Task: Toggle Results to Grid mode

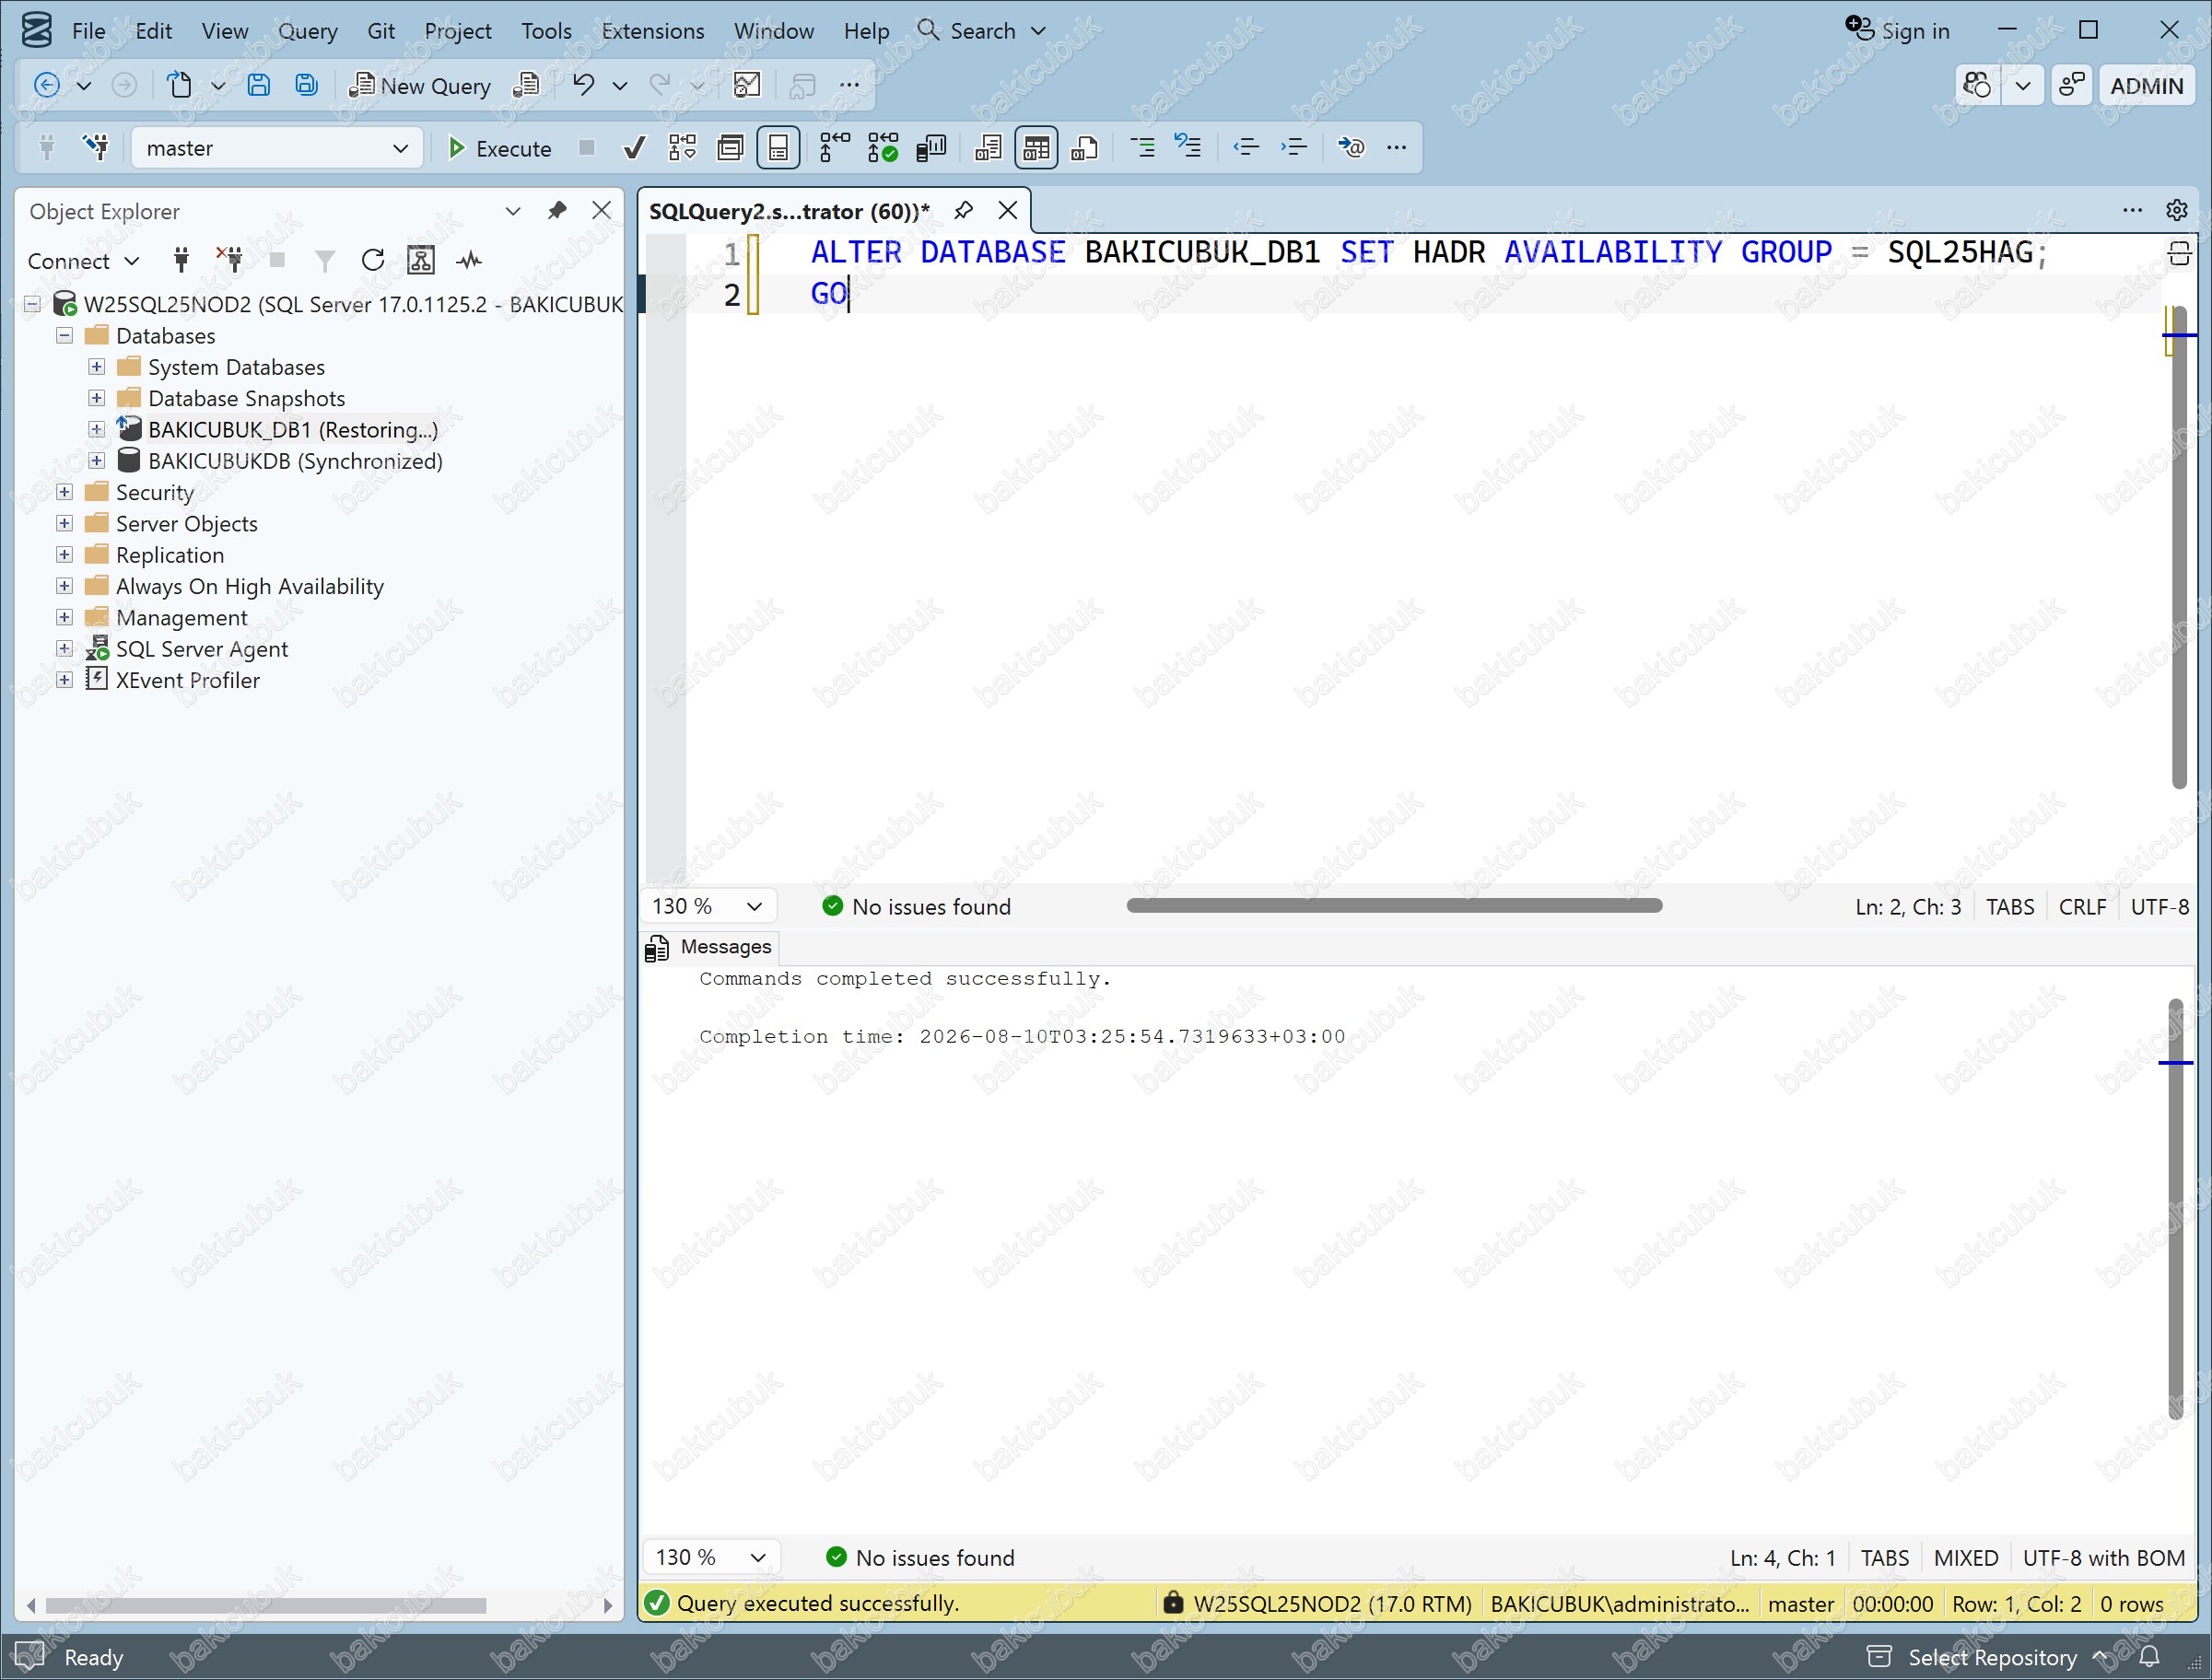Action: pyautogui.click(x=1036, y=148)
